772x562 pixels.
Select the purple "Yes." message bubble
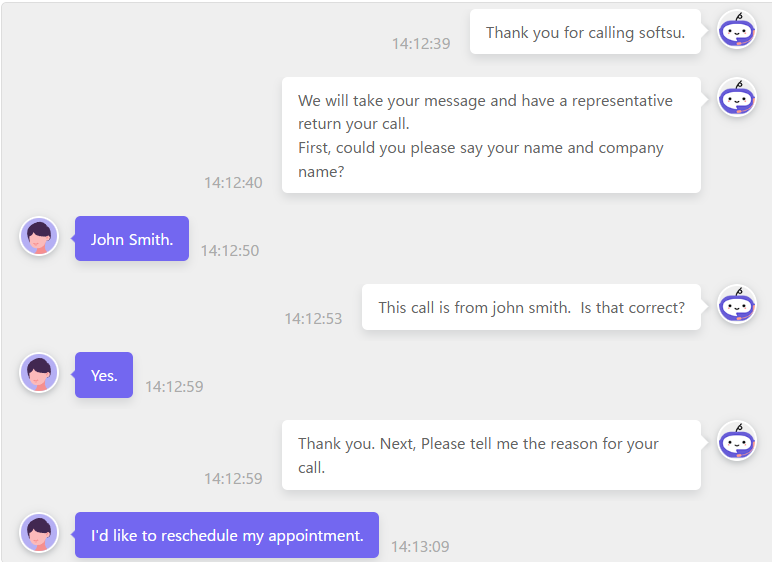point(104,375)
